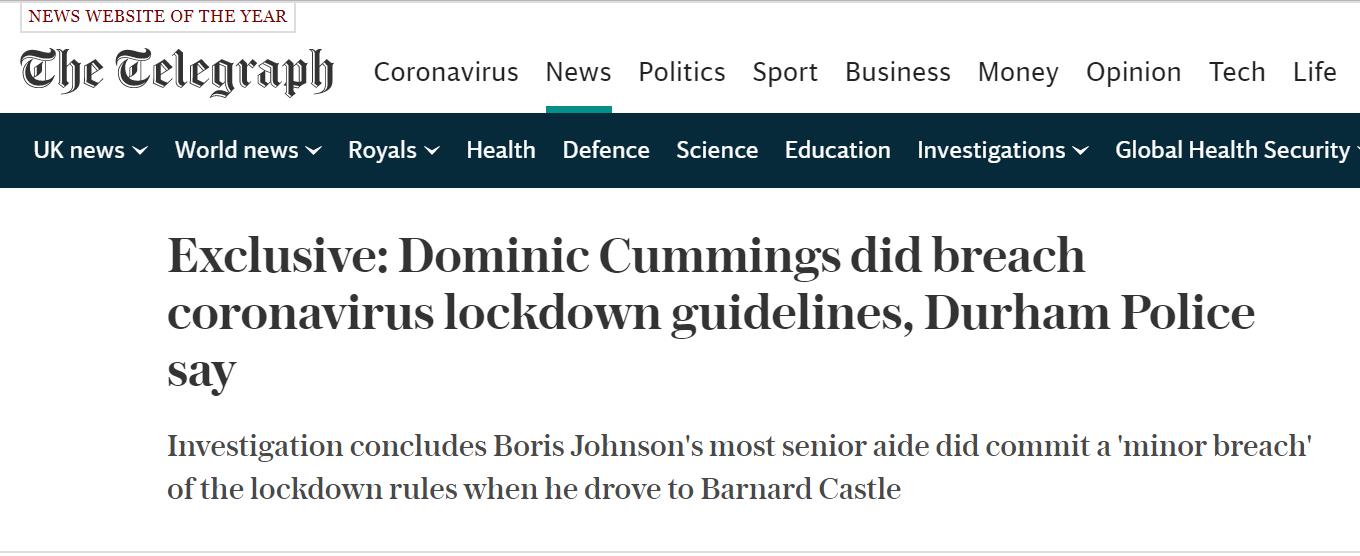
Task: Click The Telegraph logo
Action: pos(176,72)
